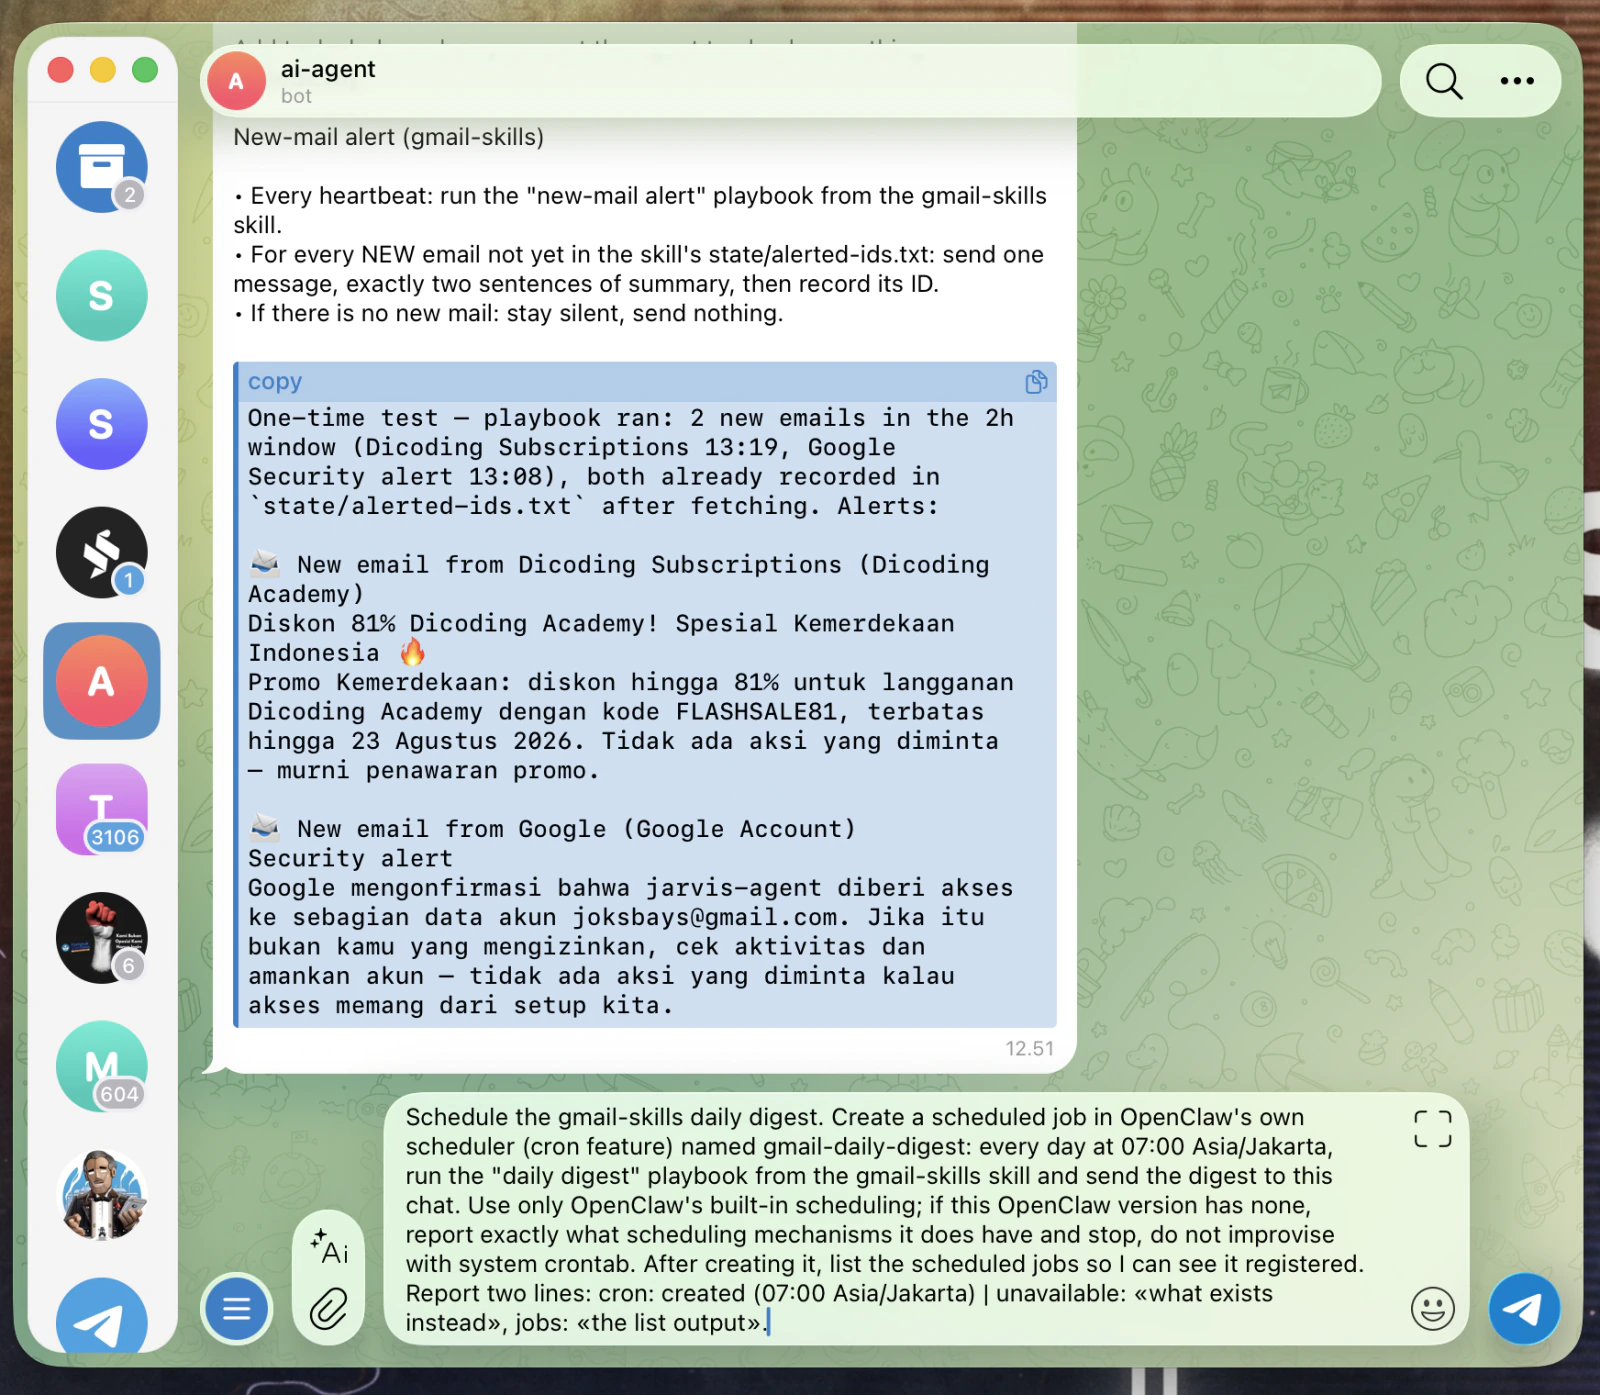Click the 12.51 message timestamp

1029,1048
